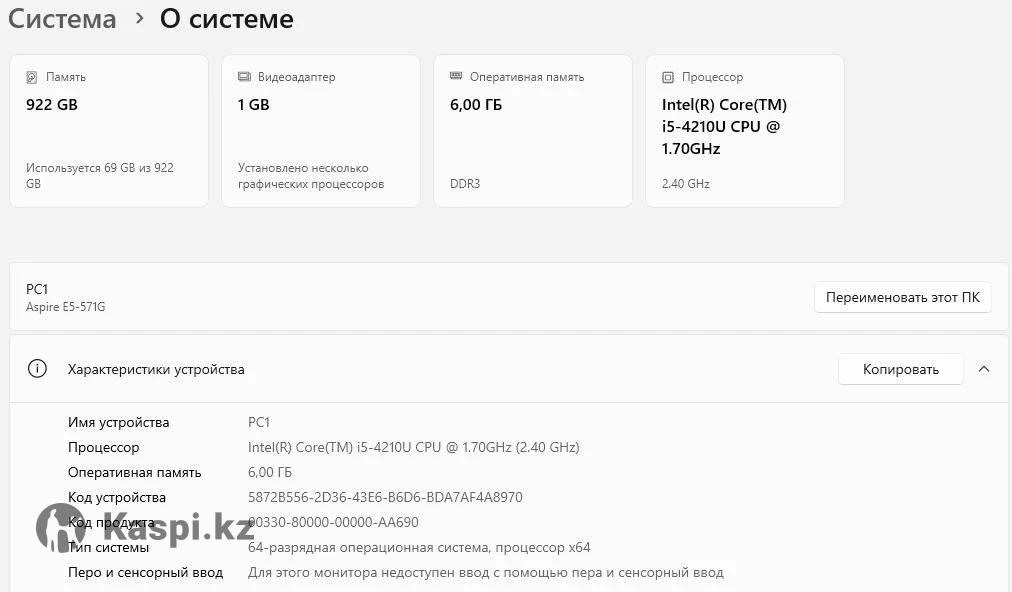Click the RAM icon beside Оперативная память
1012x592 pixels.
click(456, 76)
